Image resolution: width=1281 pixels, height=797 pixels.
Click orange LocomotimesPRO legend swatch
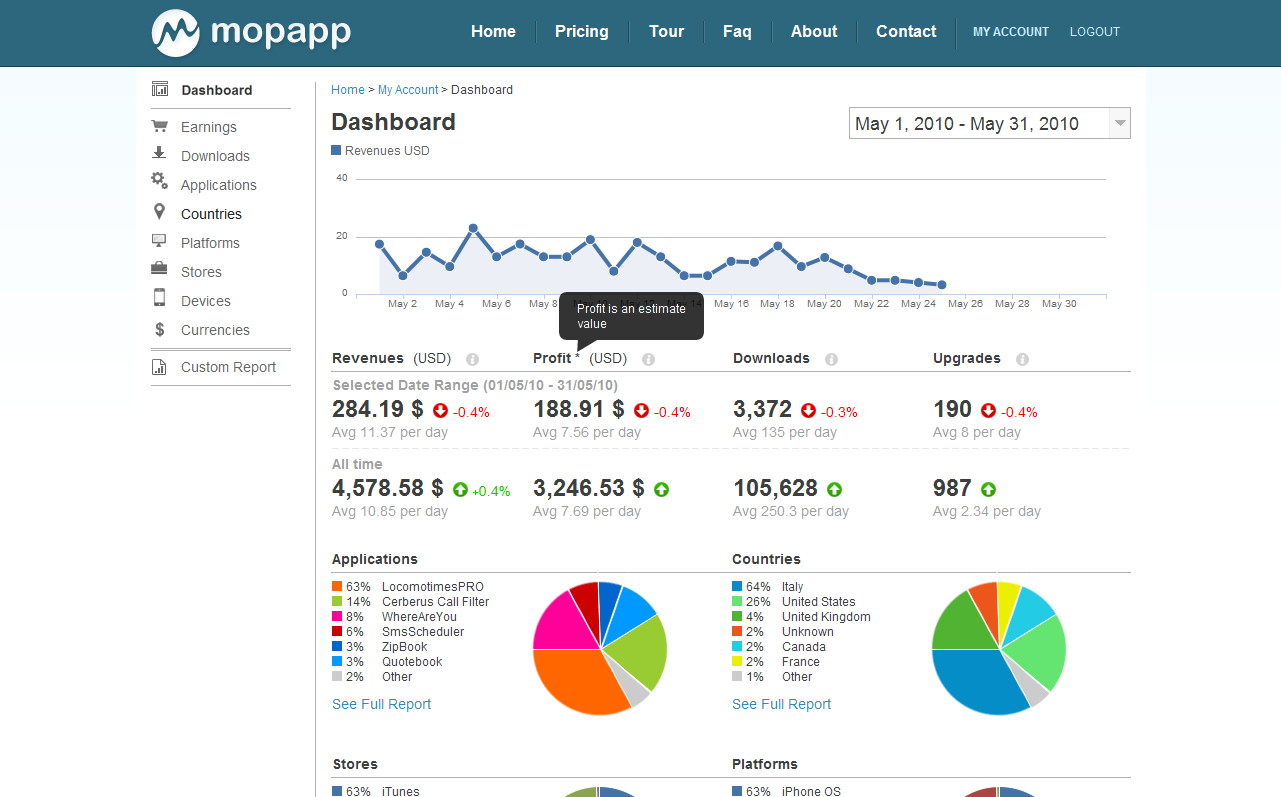pyautogui.click(x=337, y=587)
